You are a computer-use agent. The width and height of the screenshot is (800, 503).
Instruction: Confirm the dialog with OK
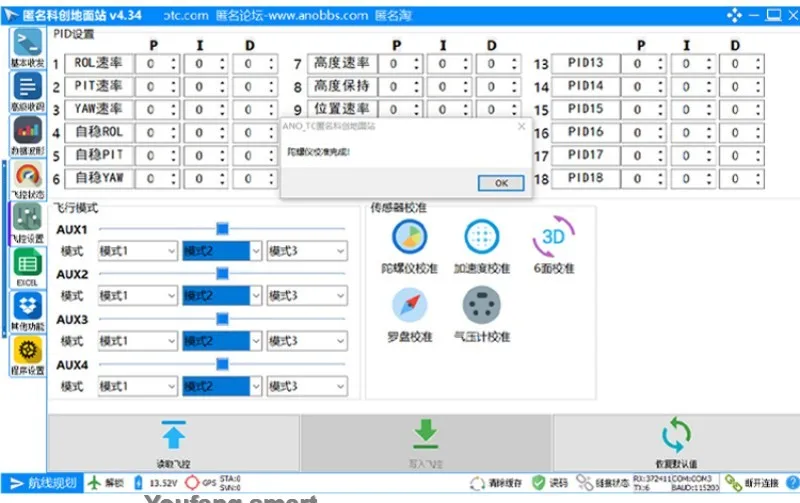(501, 183)
